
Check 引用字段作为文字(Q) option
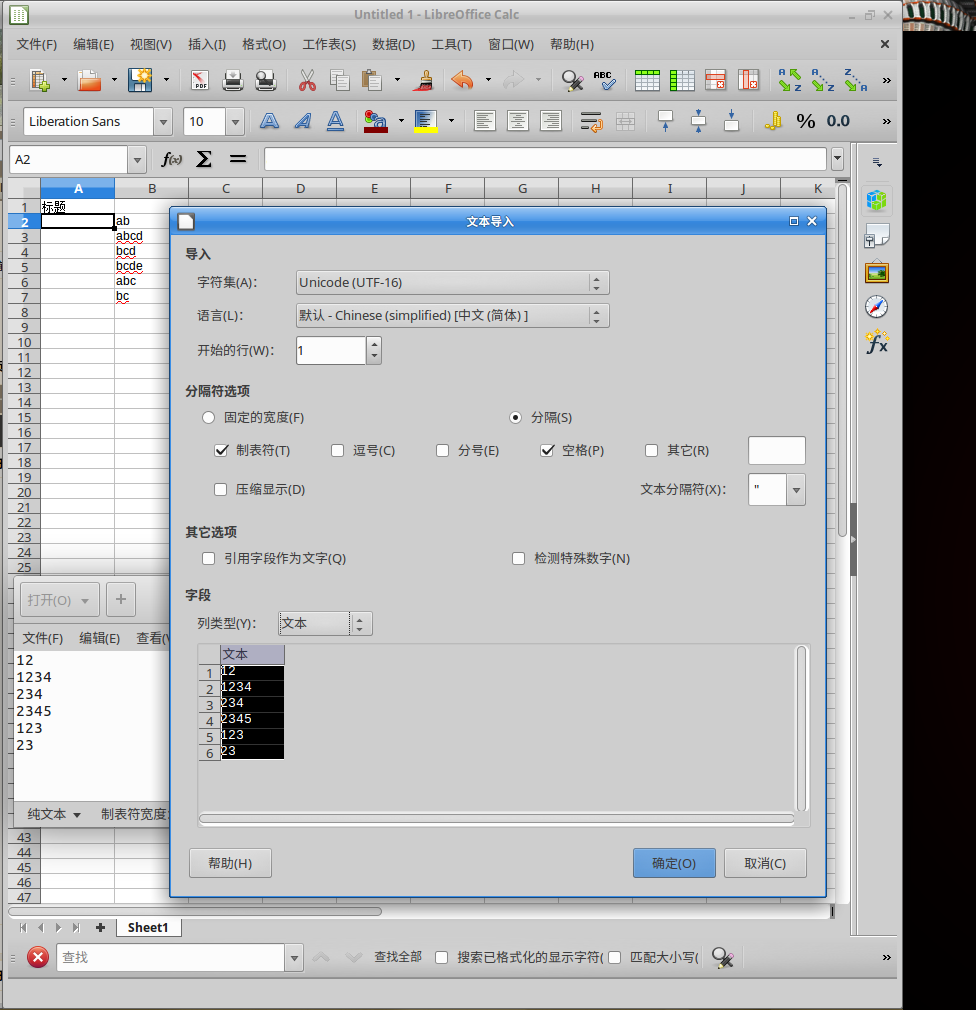click(209, 558)
